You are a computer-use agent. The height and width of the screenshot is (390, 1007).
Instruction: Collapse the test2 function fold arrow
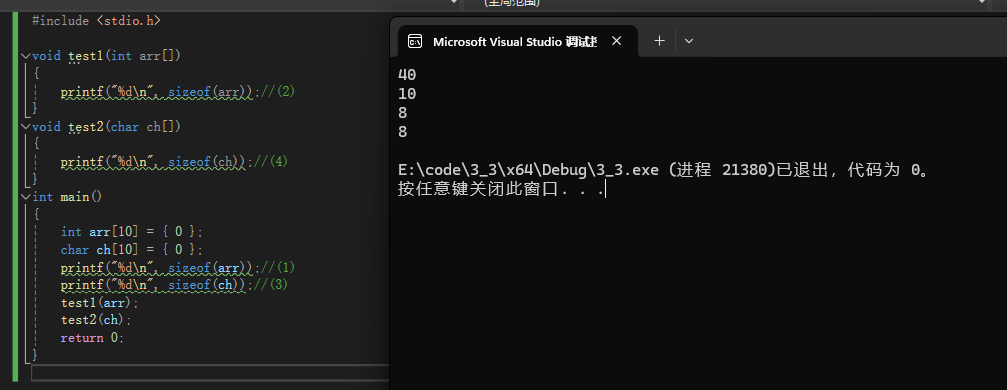(26, 127)
